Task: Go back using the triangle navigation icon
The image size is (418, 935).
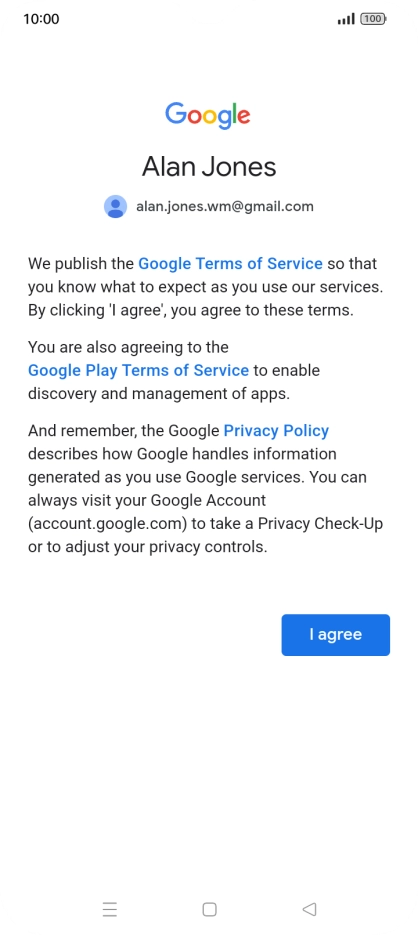Action: tap(309, 909)
